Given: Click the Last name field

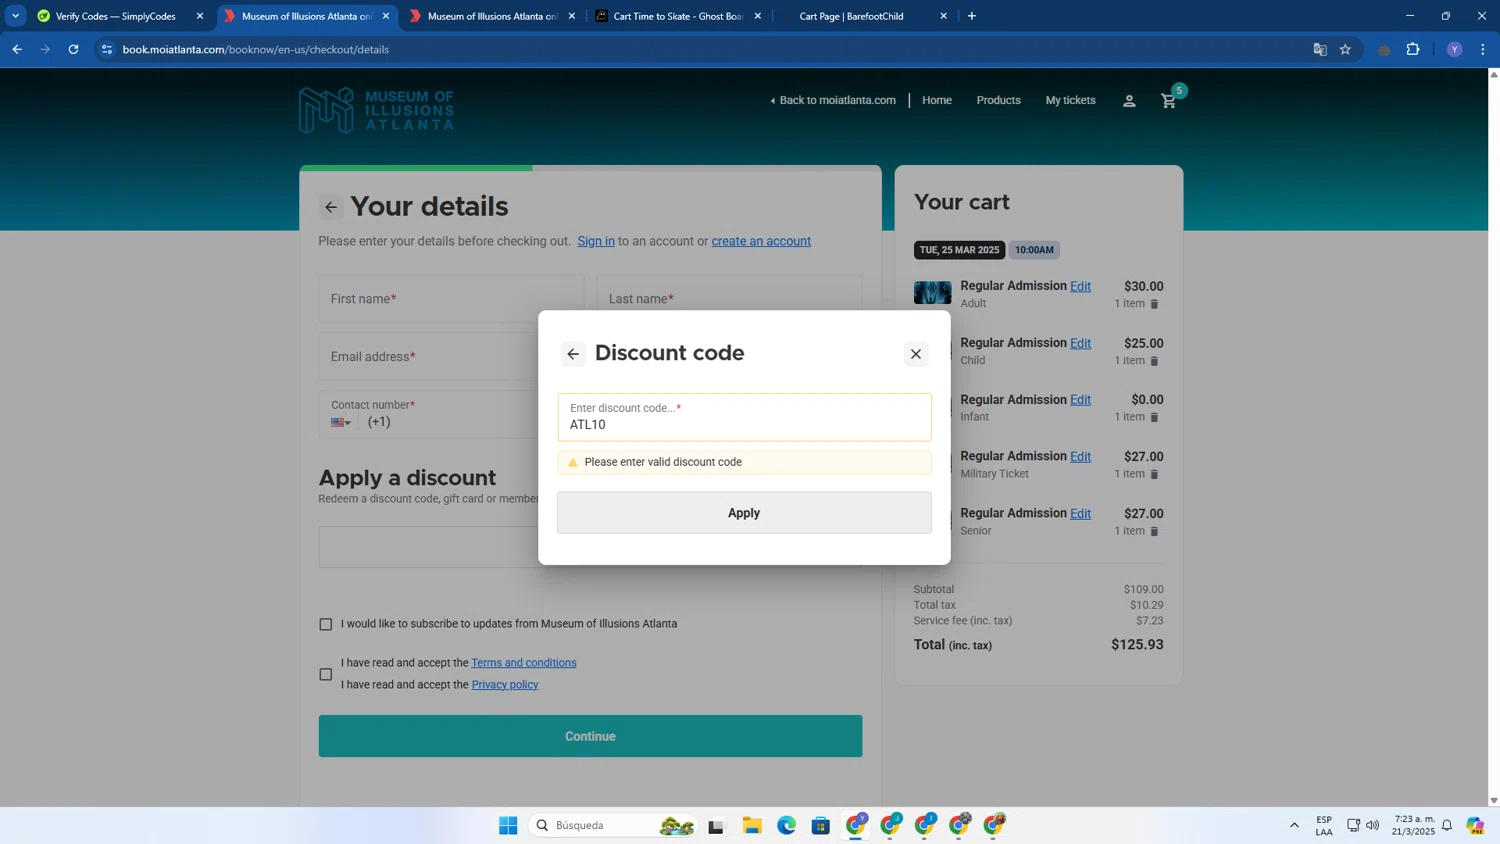Looking at the screenshot, I should 729,299.
